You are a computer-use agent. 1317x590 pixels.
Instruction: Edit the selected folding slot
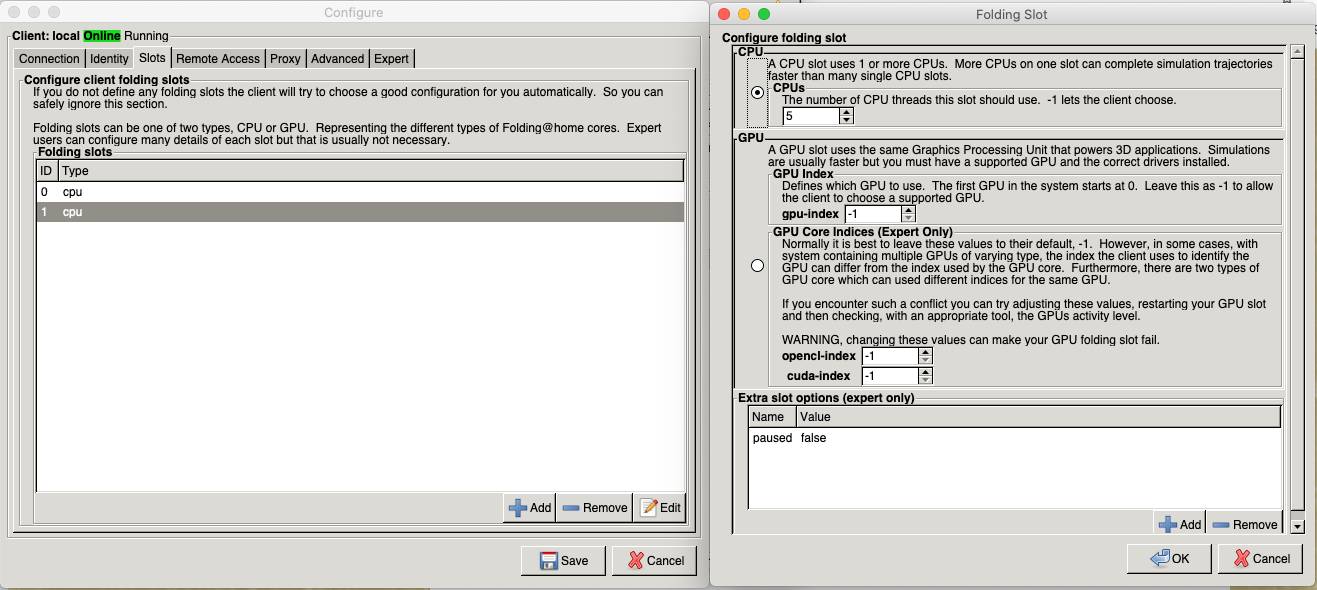660,507
